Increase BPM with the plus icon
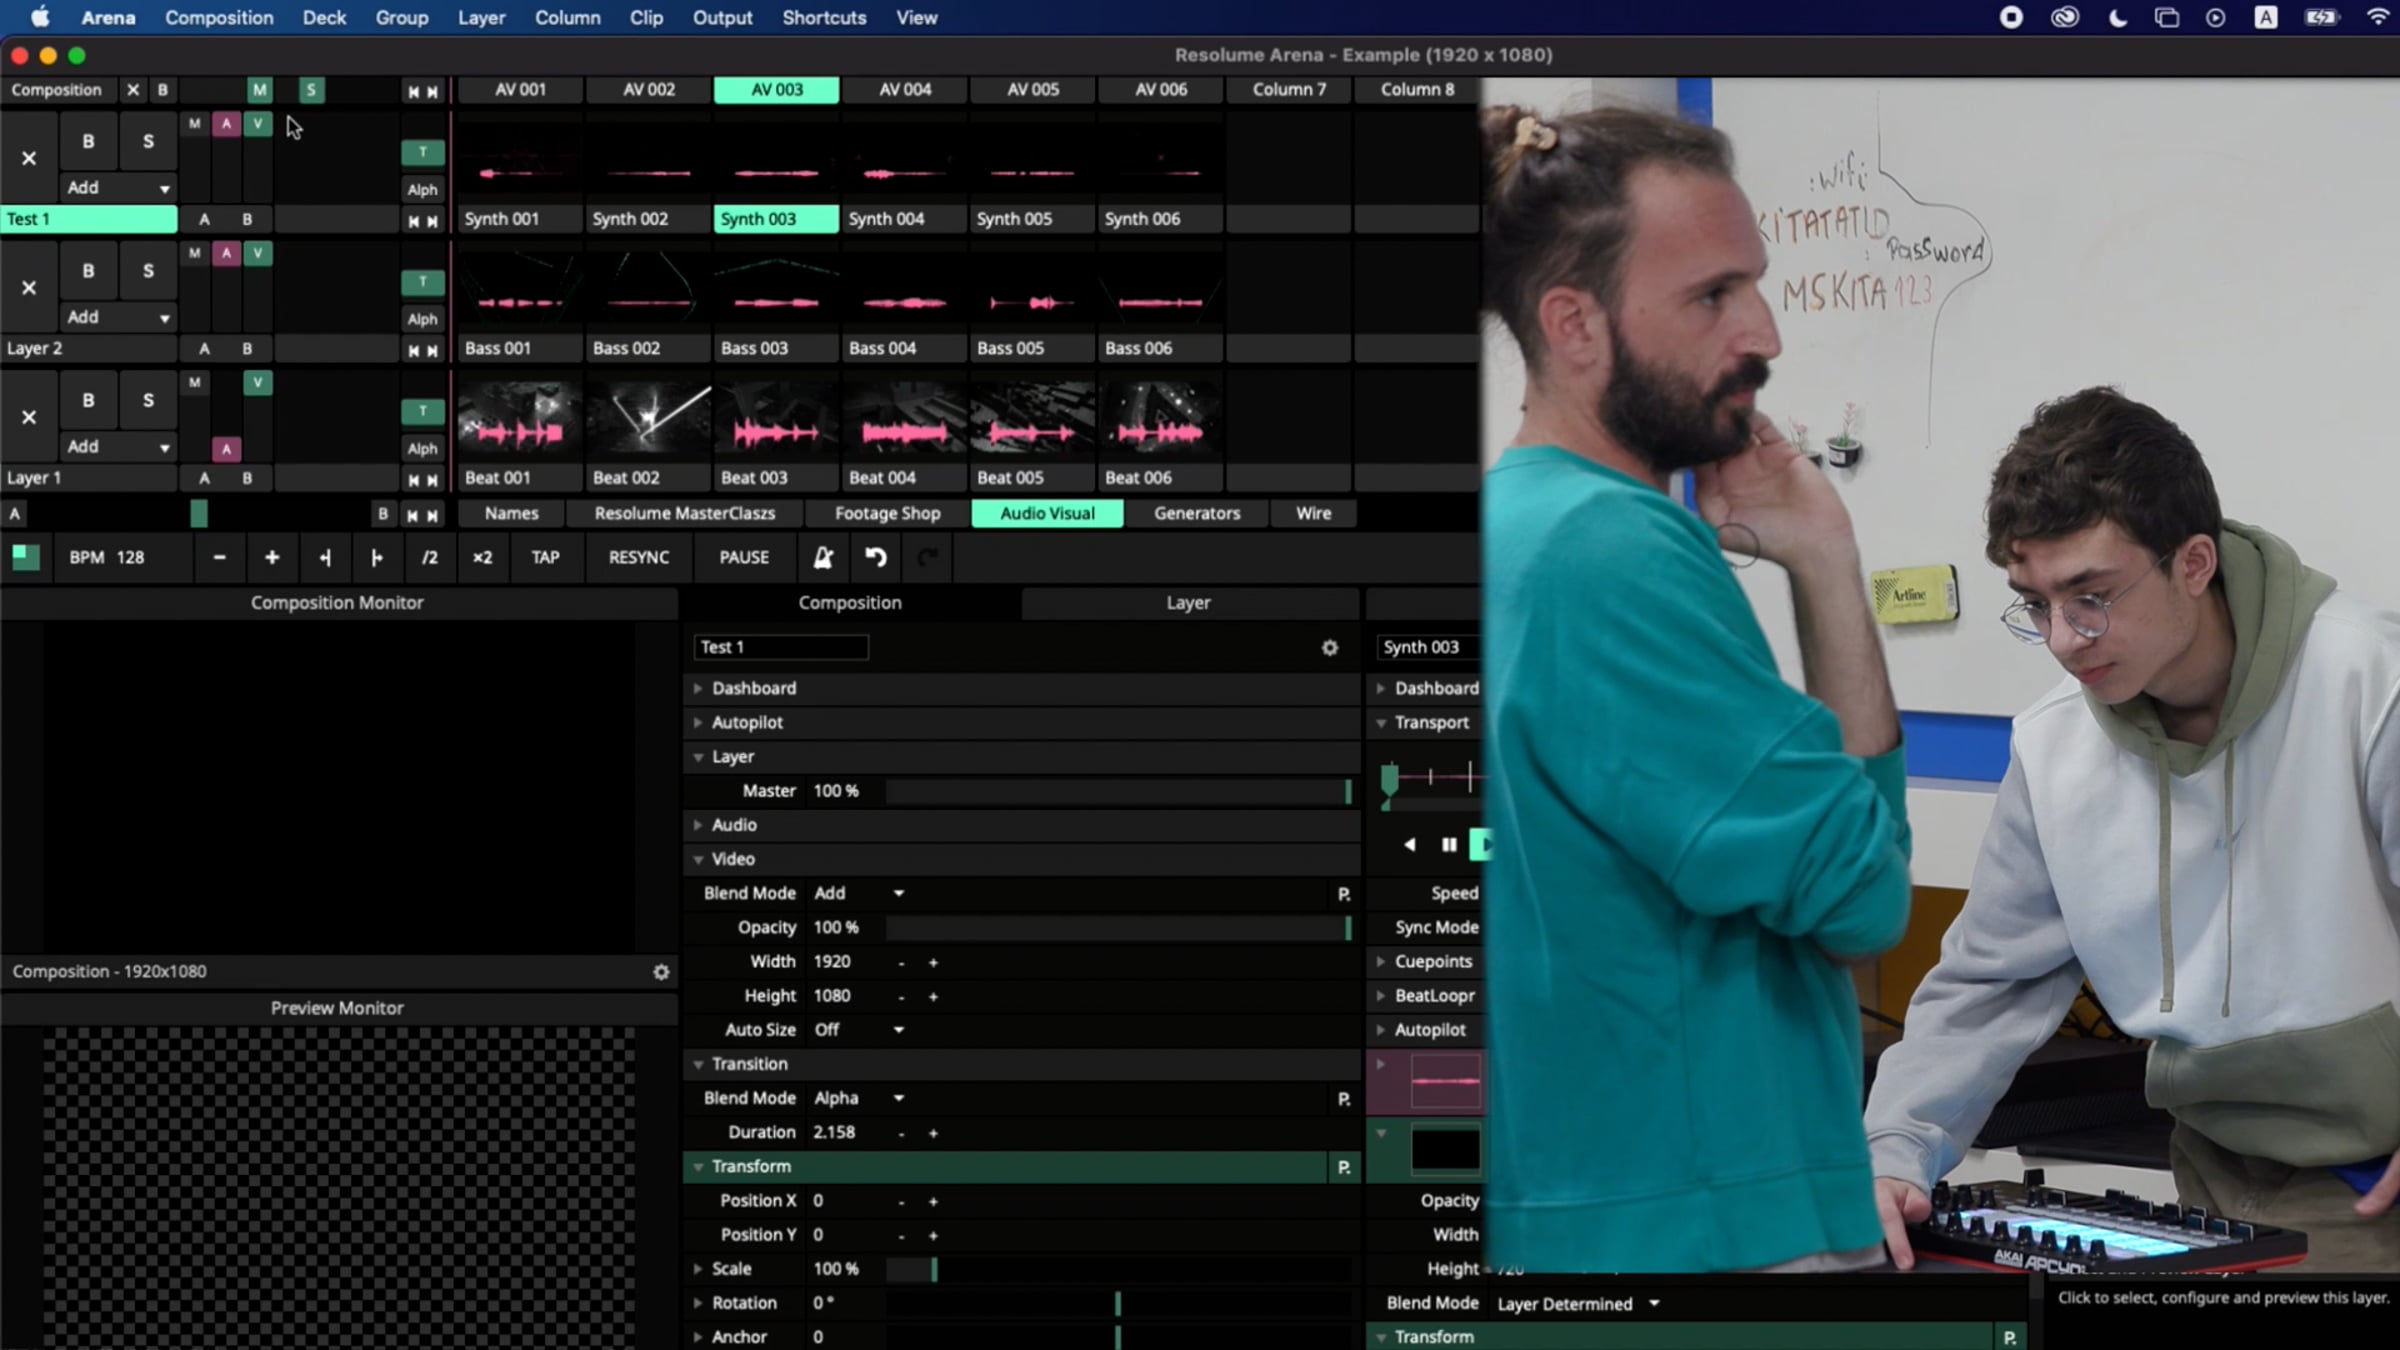The width and height of the screenshot is (2400, 1350). pos(271,557)
